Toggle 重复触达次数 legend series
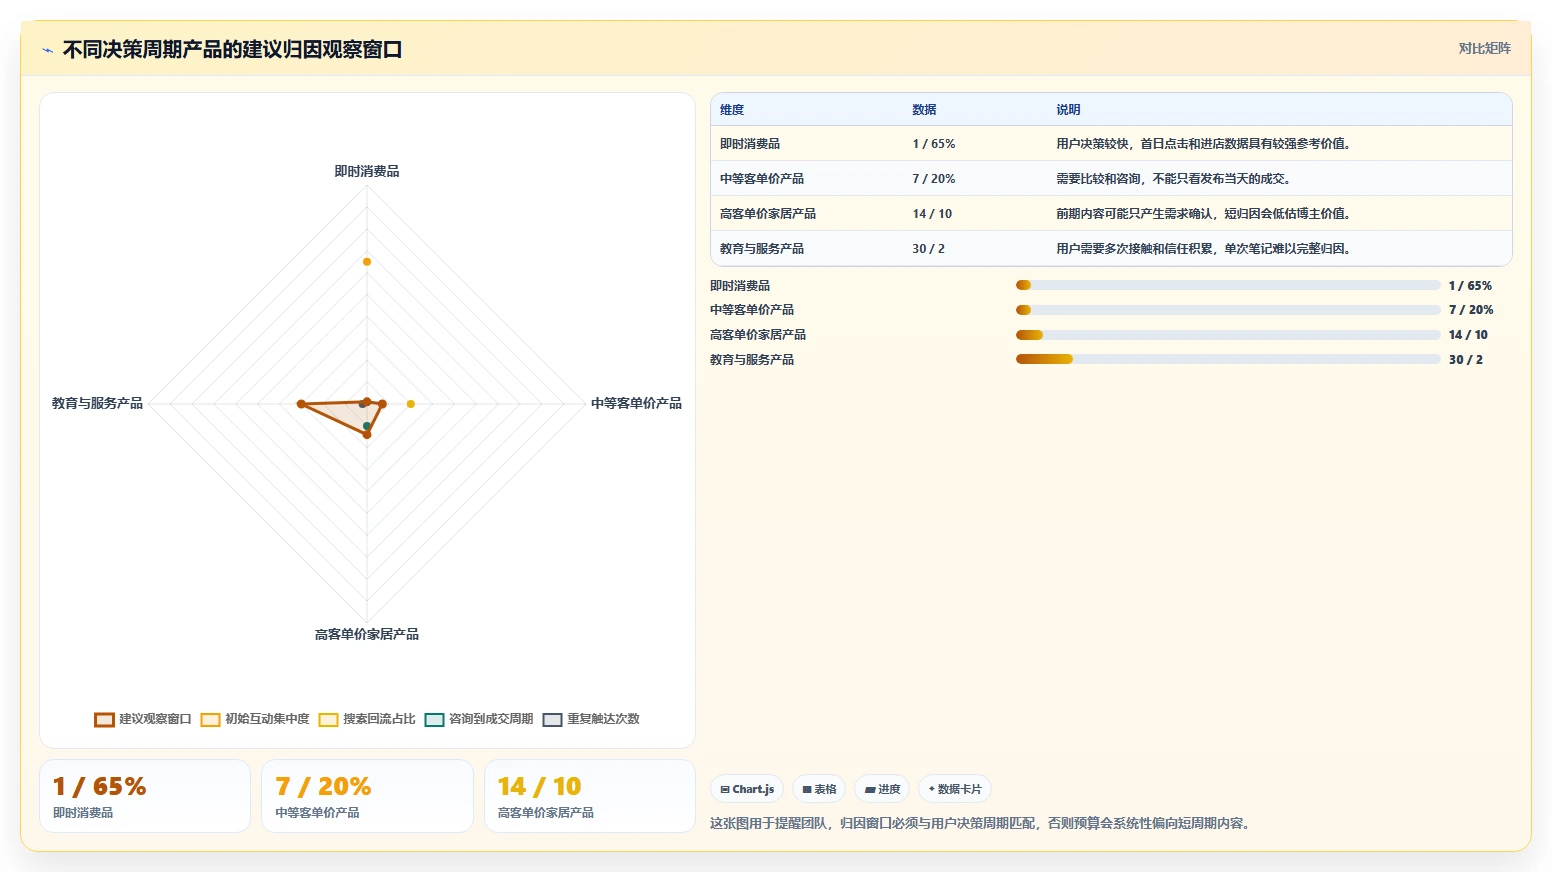This screenshot has height=872, width=1552. (x=591, y=719)
